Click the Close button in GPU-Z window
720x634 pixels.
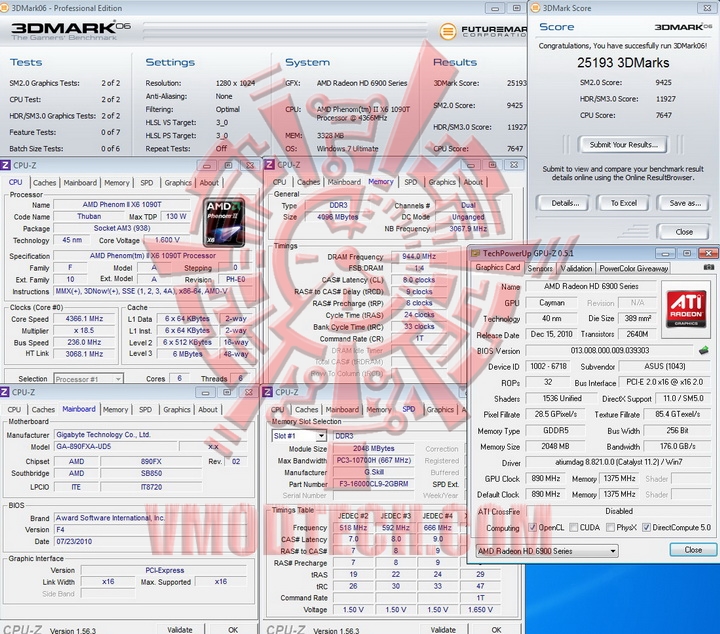point(693,550)
